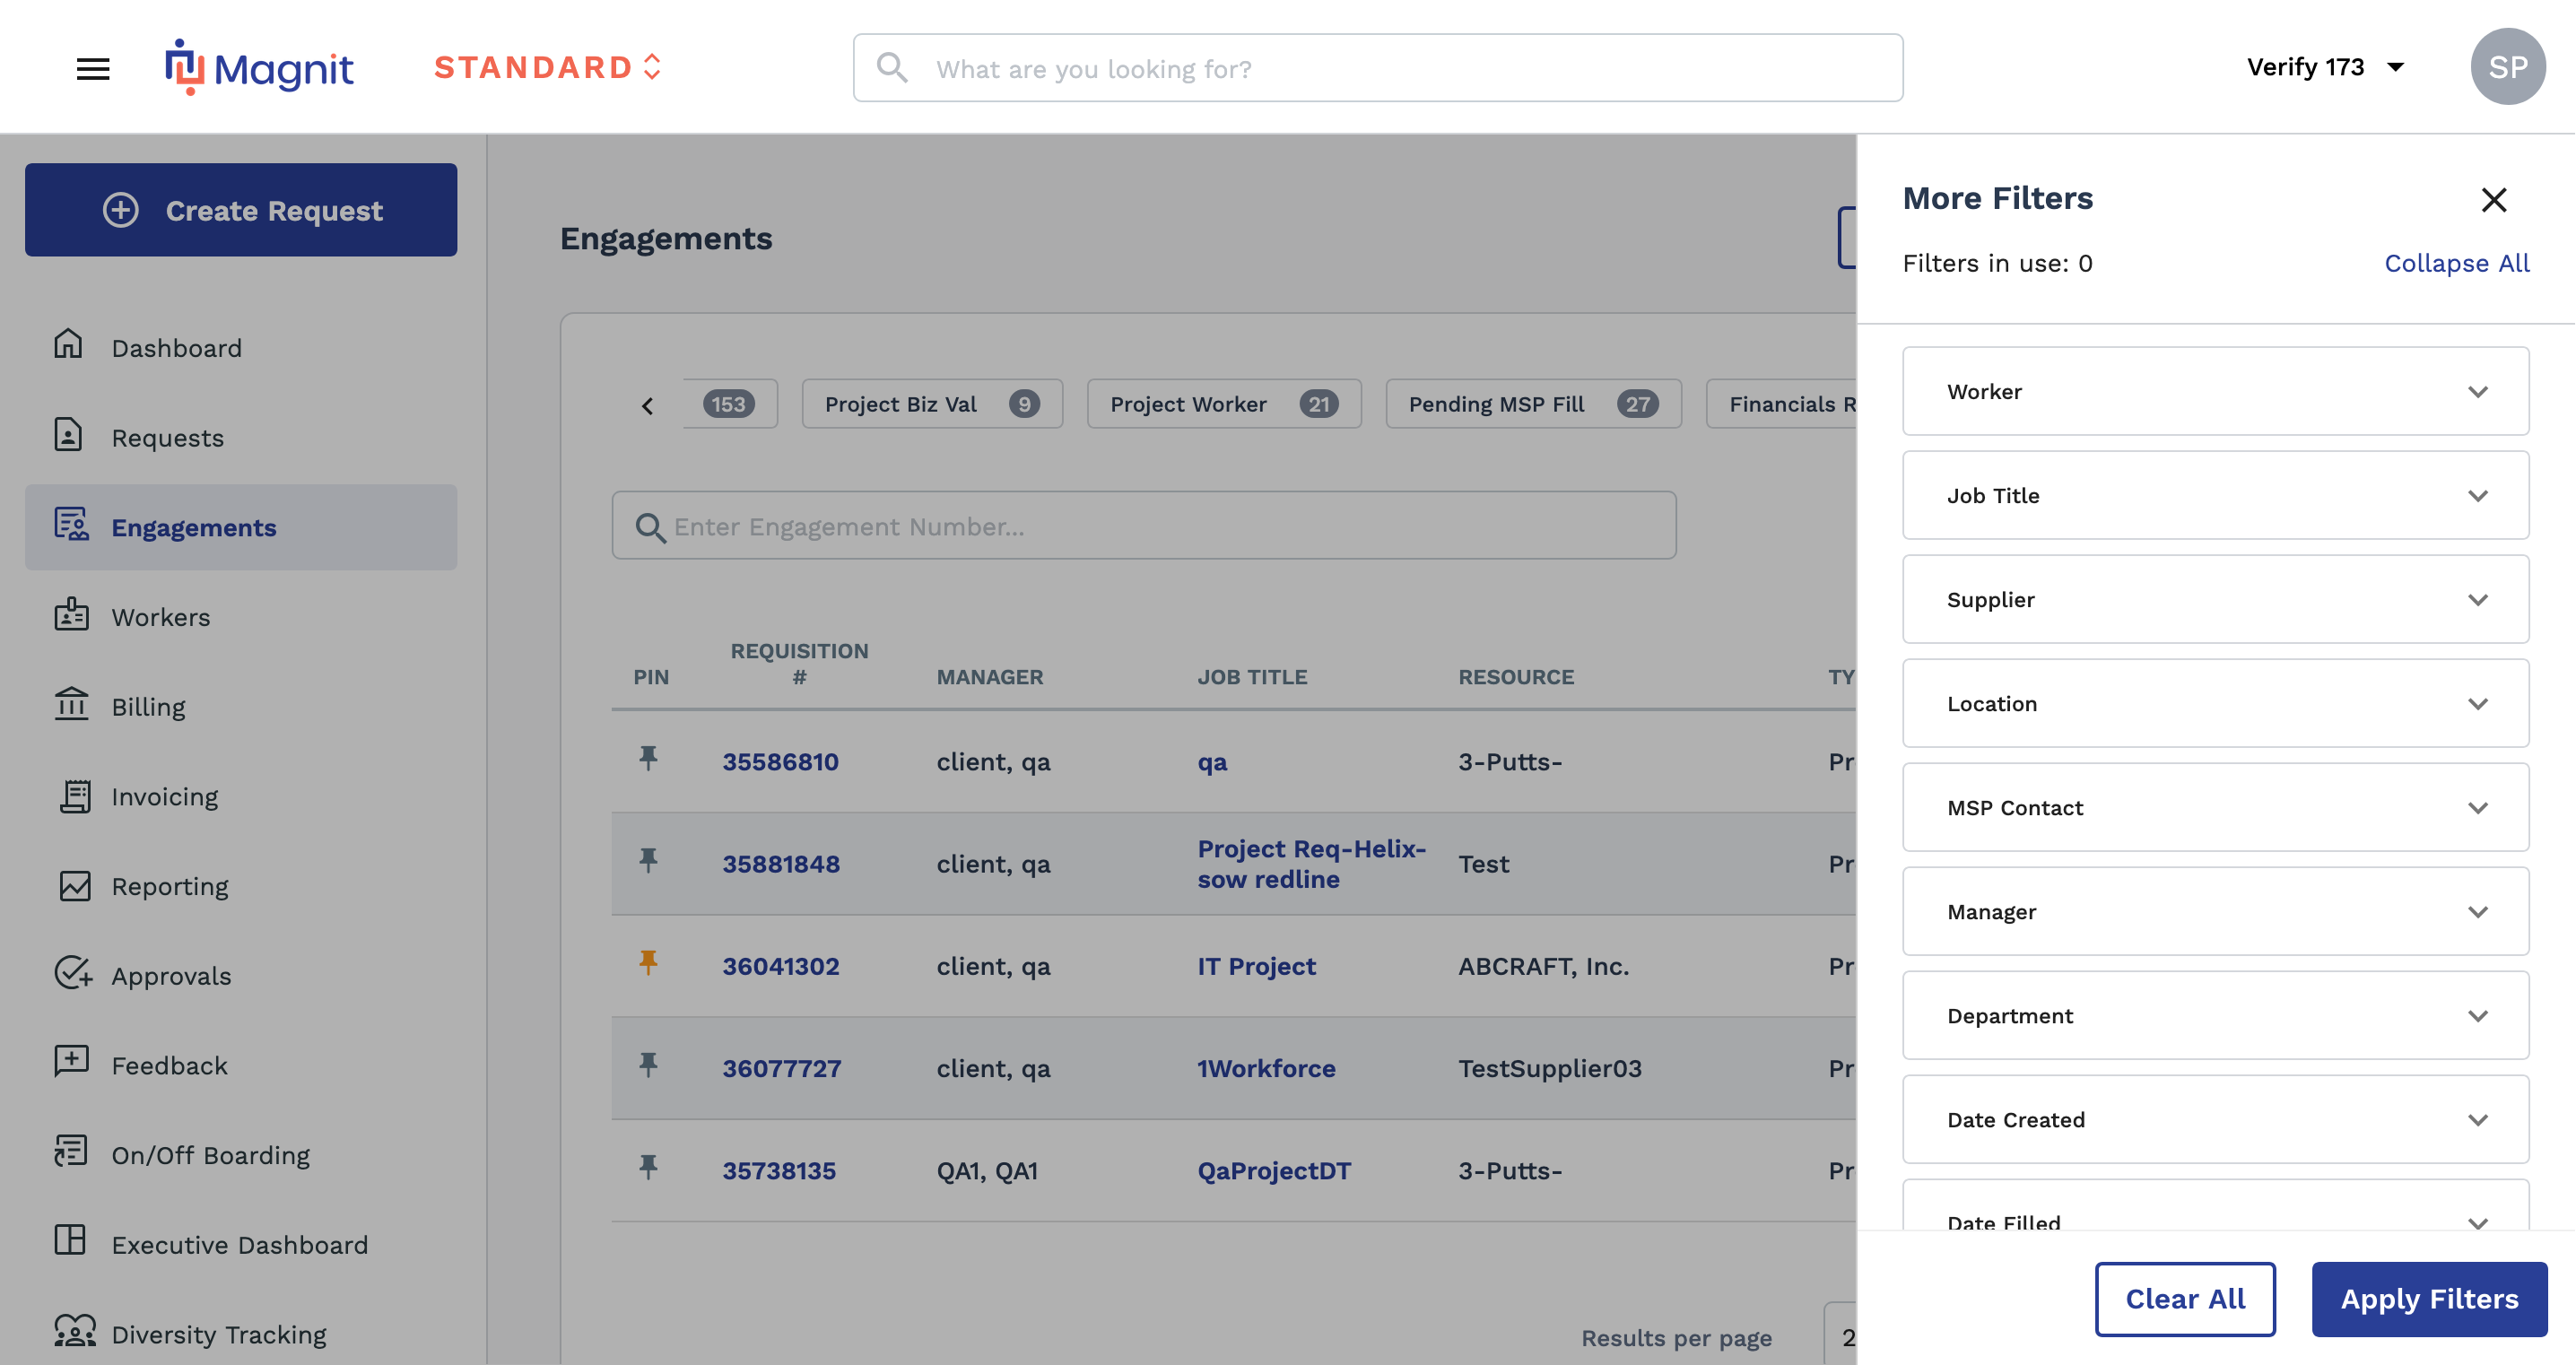Pin requisition 35738135

(648, 1167)
